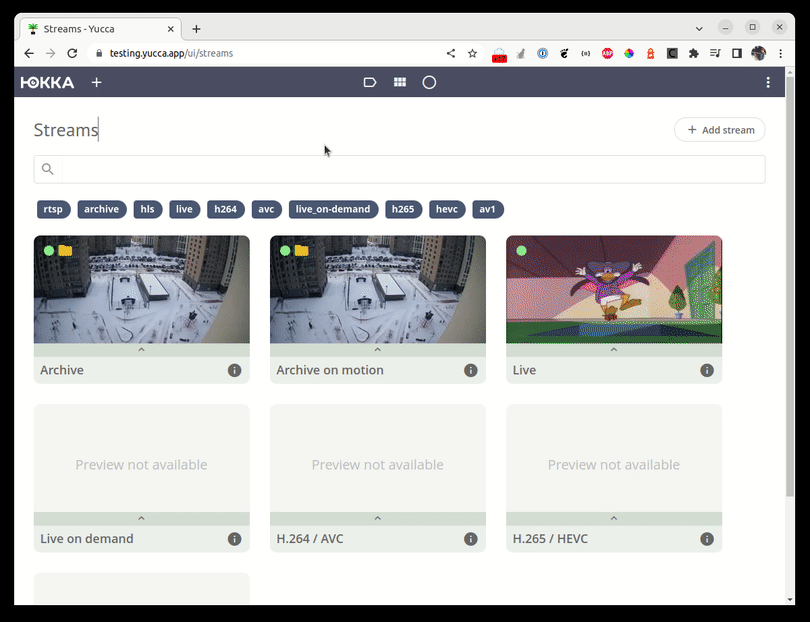Show info for the Archive stream
Viewport: 810px width, 622px height.
point(235,370)
